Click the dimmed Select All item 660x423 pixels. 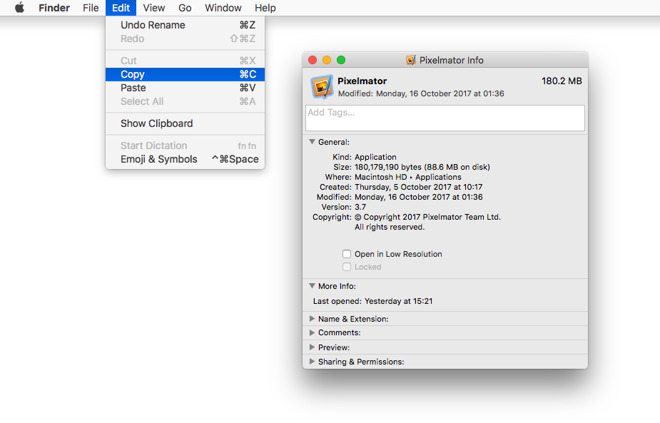coord(185,101)
